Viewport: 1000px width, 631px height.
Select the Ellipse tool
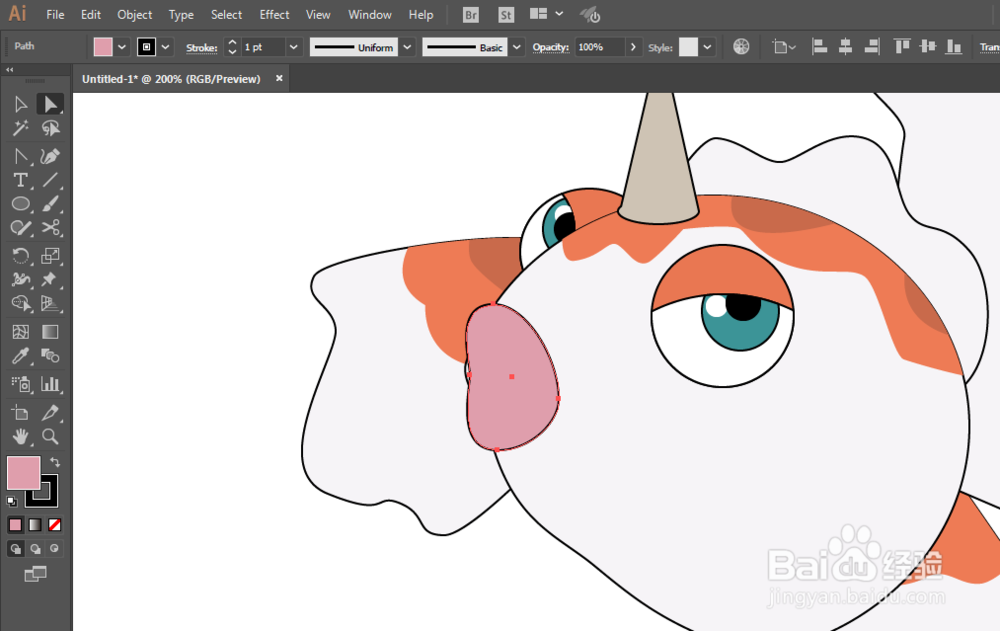20,204
